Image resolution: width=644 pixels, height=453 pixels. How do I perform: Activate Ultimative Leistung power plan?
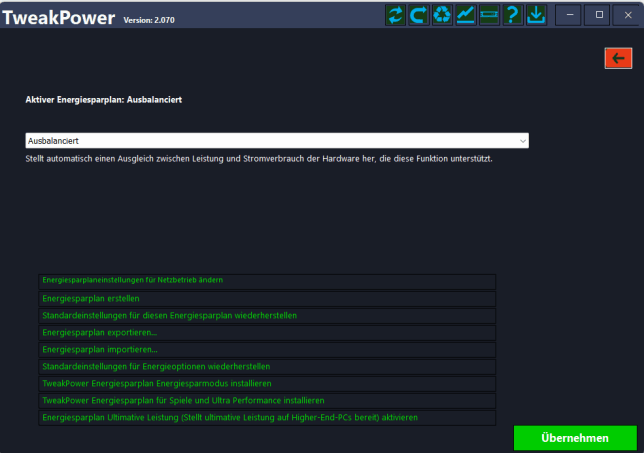[267, 417]
